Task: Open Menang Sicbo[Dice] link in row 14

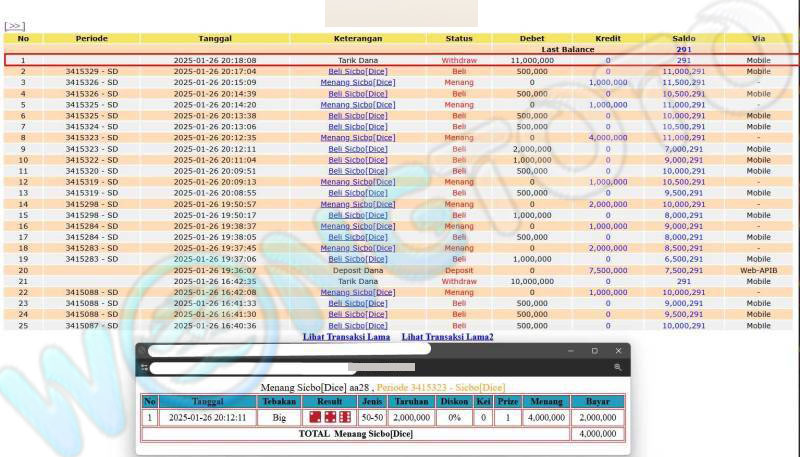Action: [x=358, y=203]
